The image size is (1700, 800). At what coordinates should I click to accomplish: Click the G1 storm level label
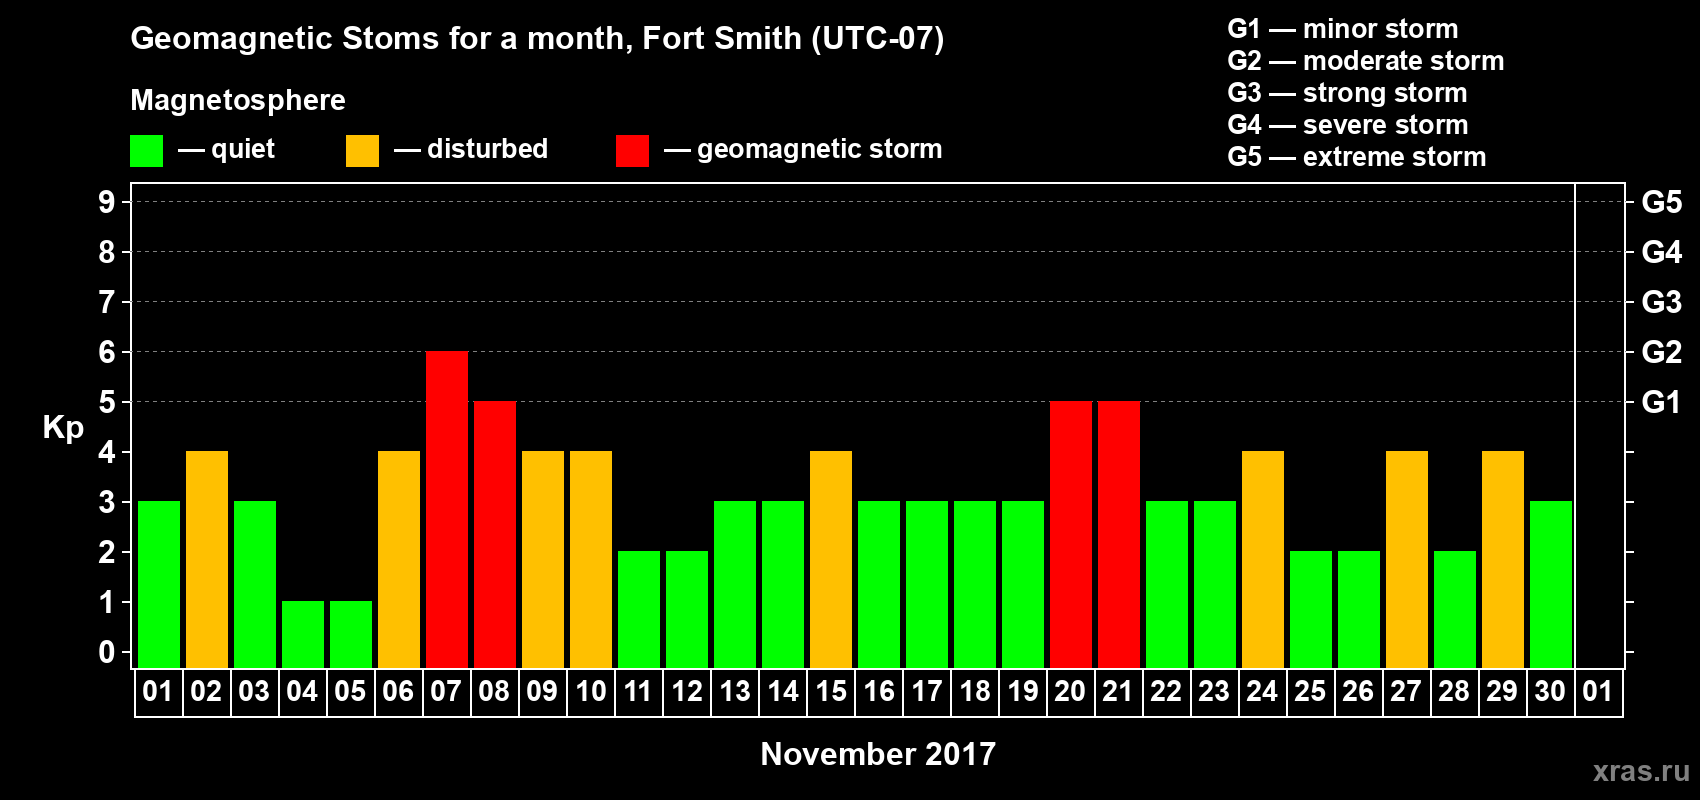coord(1661,402)
